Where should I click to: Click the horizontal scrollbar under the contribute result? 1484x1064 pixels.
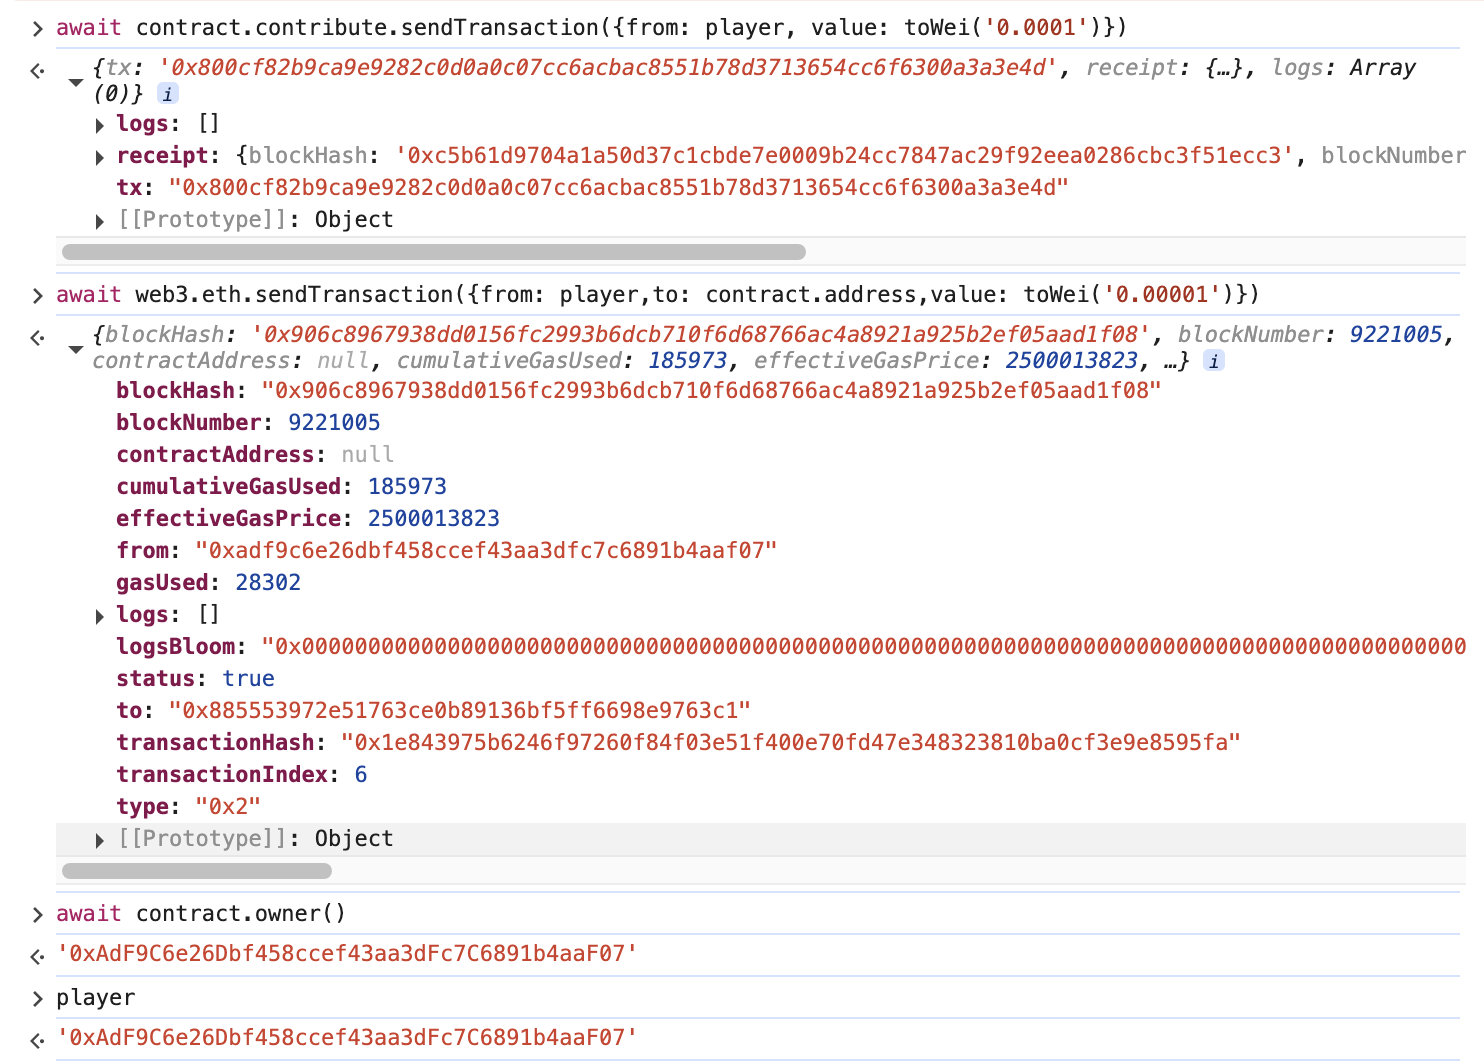point(433,252)
